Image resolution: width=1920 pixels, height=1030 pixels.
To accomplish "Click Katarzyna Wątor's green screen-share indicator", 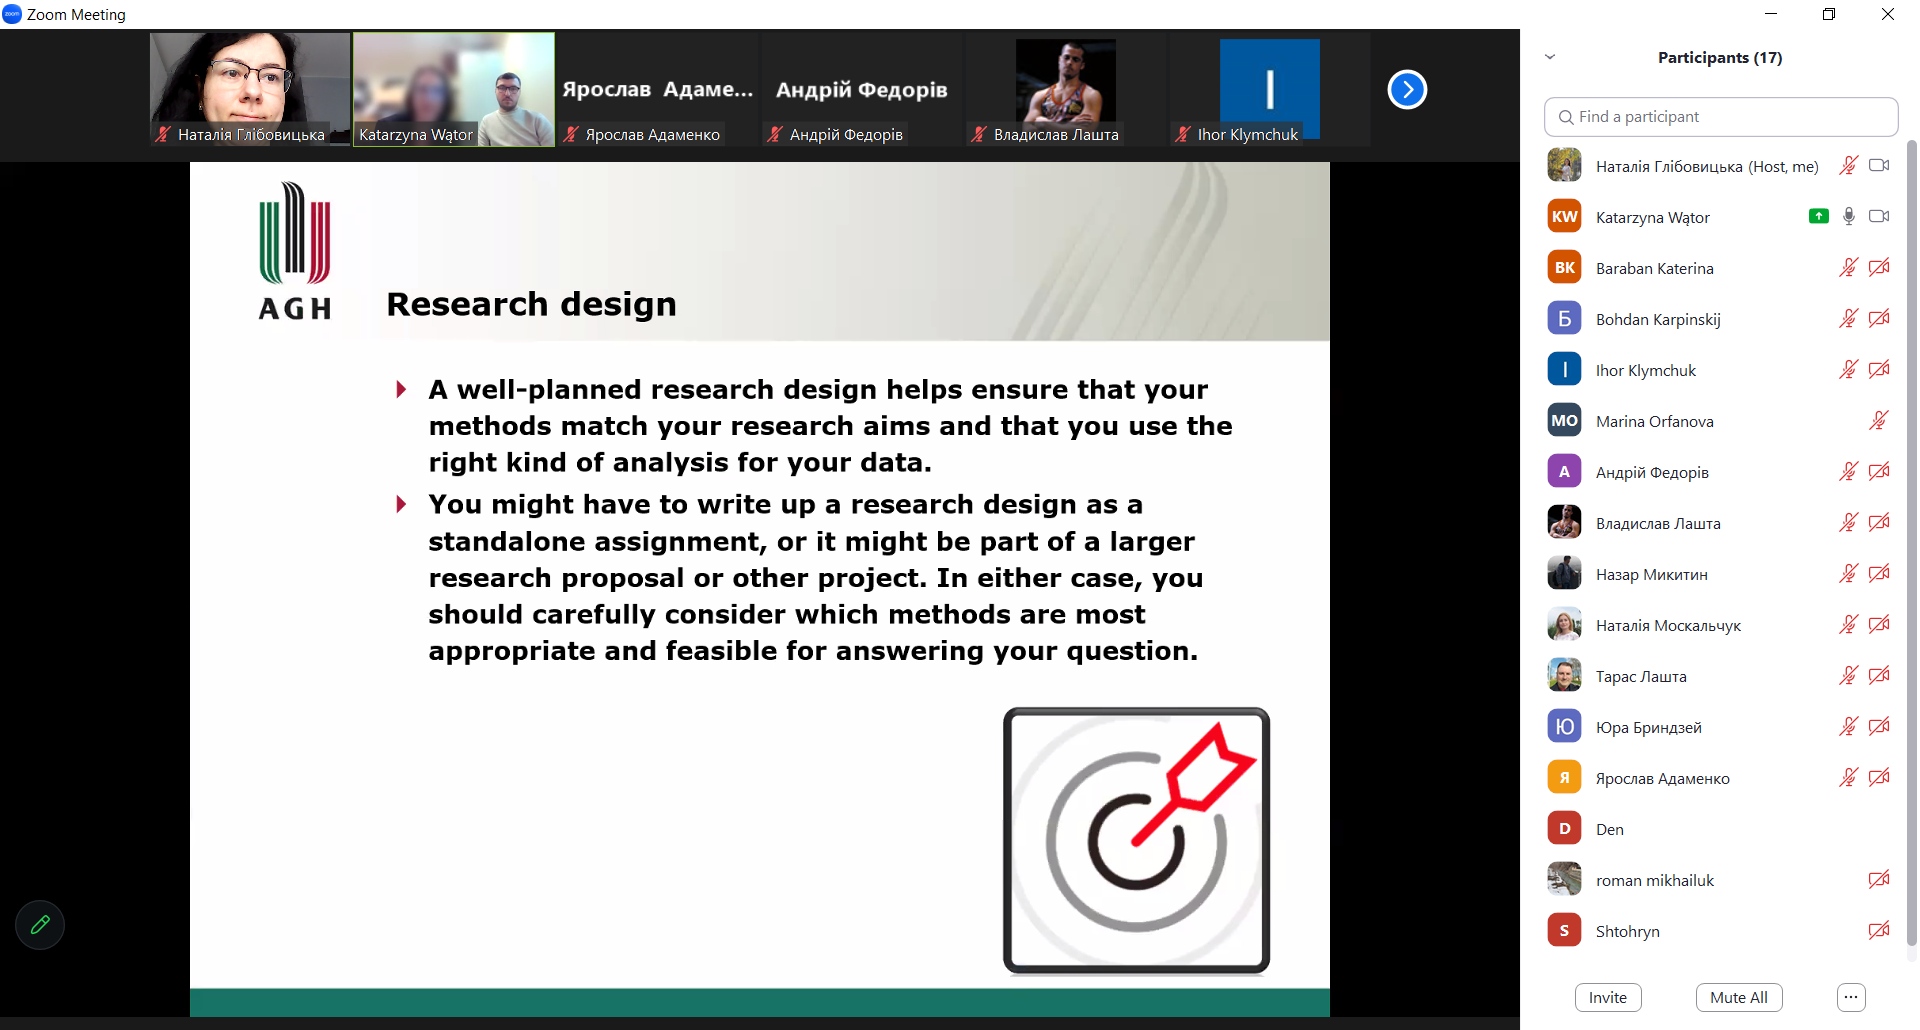I will point(1818,216).
